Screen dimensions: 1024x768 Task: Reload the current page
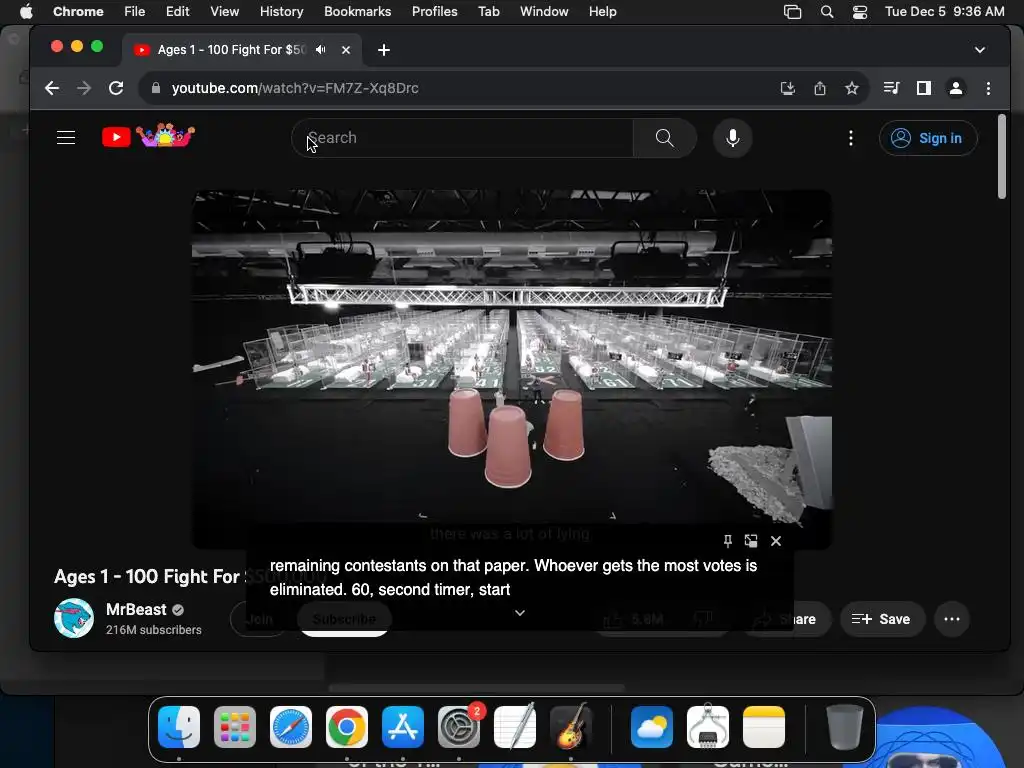point(116,88)
